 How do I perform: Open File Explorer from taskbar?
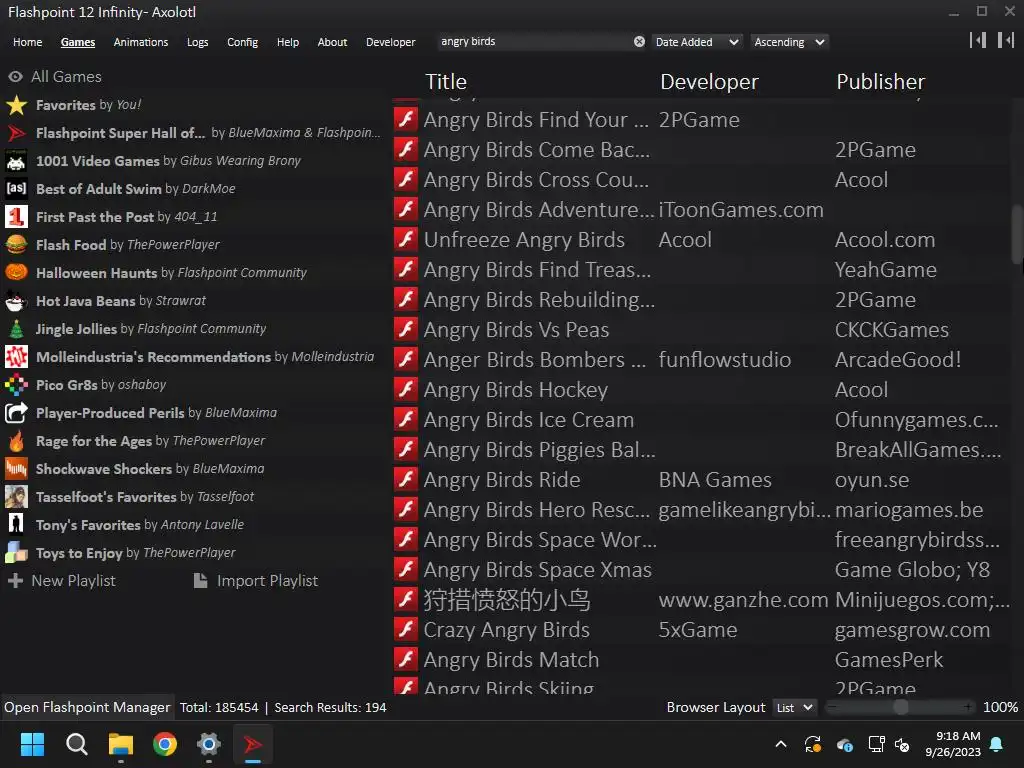(x=121, y=744)
